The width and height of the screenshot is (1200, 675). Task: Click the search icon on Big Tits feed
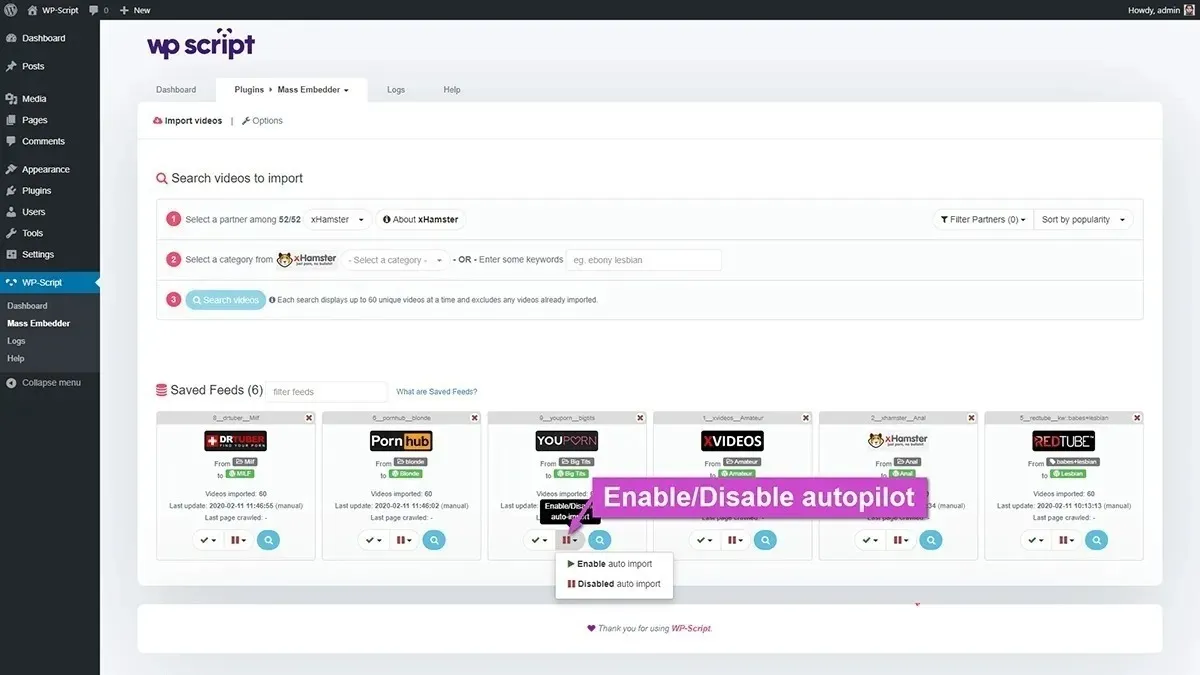tap(600, 540)
